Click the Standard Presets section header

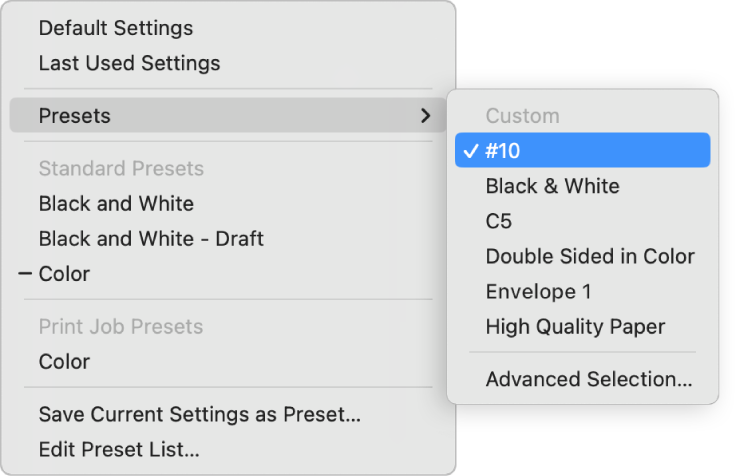121,169
